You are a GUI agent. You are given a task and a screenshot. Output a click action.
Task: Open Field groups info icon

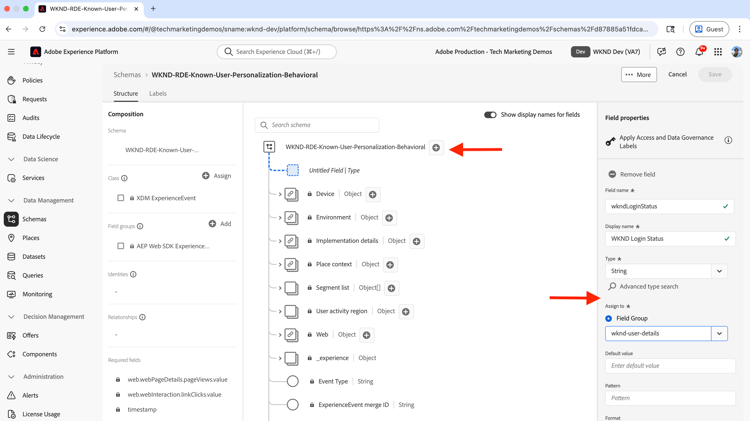coord(140,226)
